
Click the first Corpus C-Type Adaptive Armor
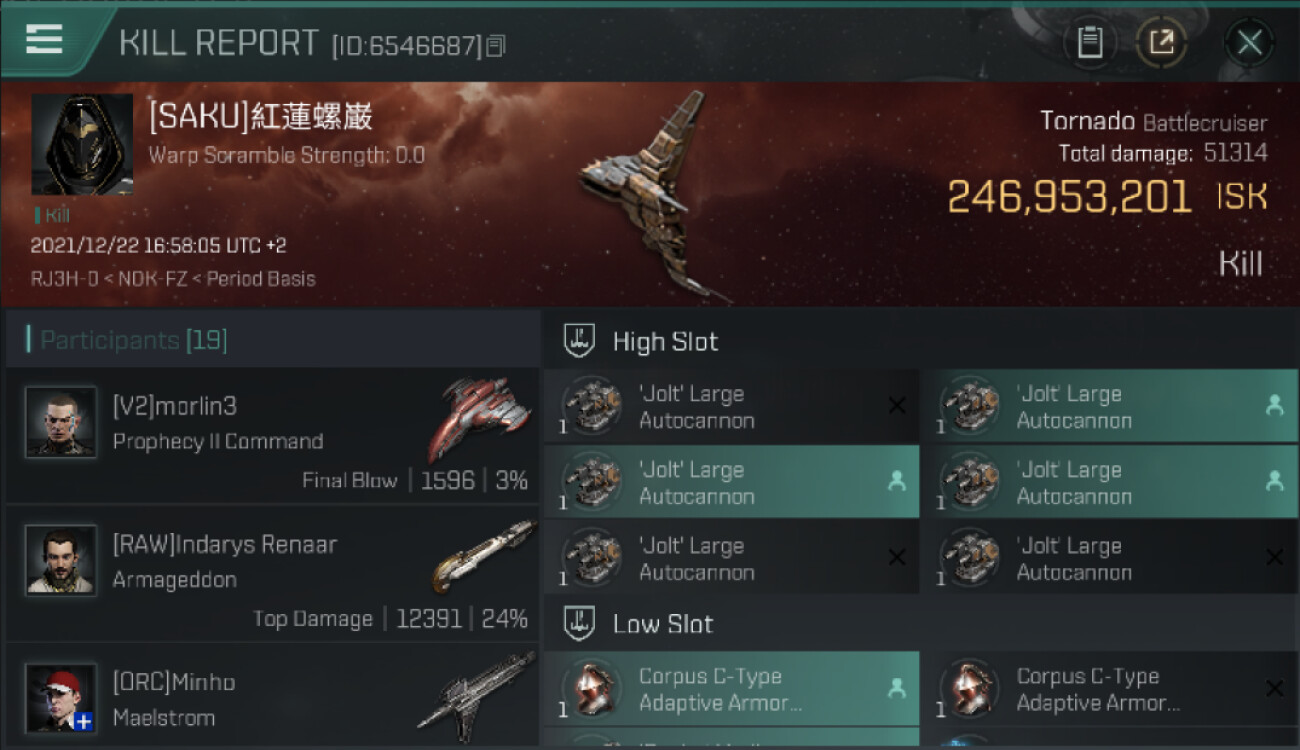click(731, 690)
